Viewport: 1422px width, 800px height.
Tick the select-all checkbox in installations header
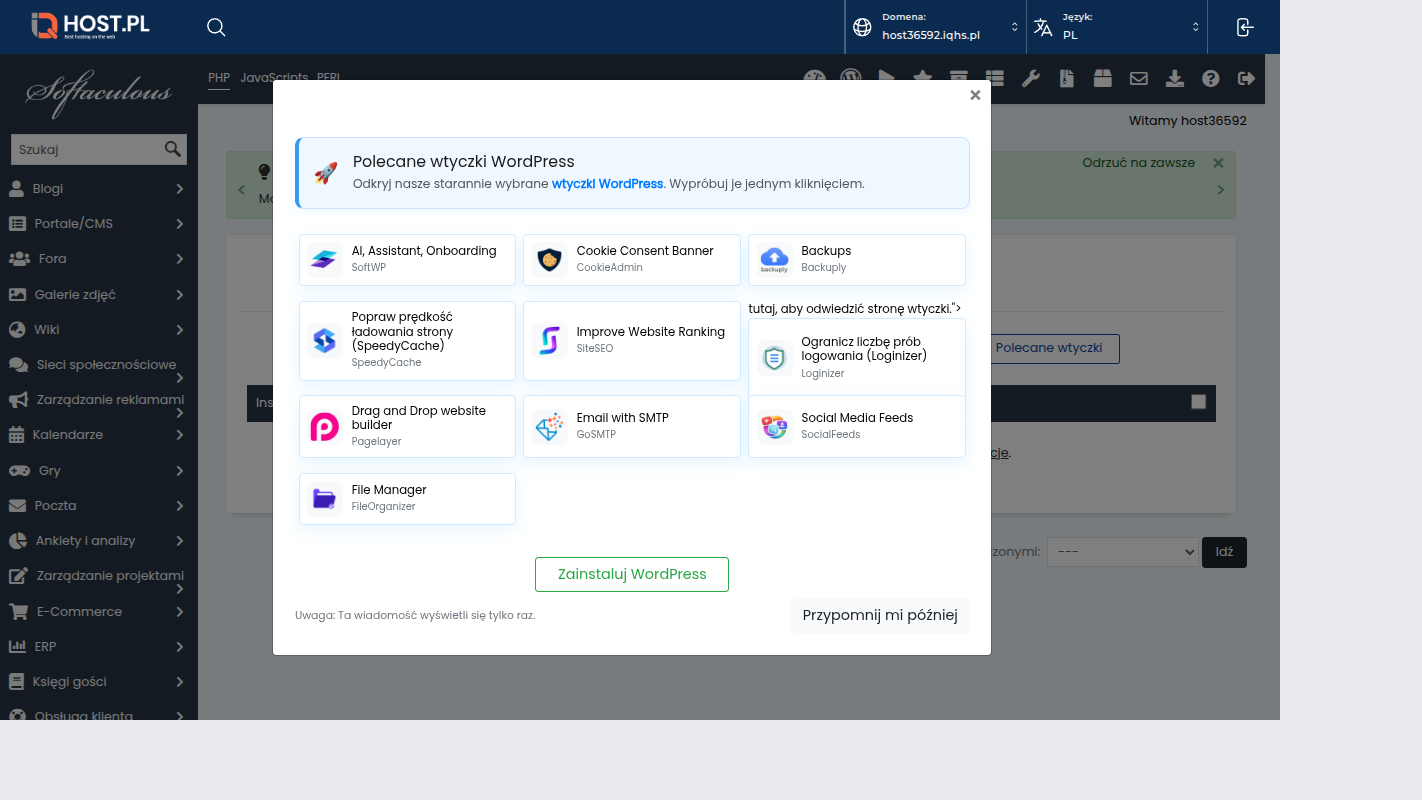tap(1198, 401)
